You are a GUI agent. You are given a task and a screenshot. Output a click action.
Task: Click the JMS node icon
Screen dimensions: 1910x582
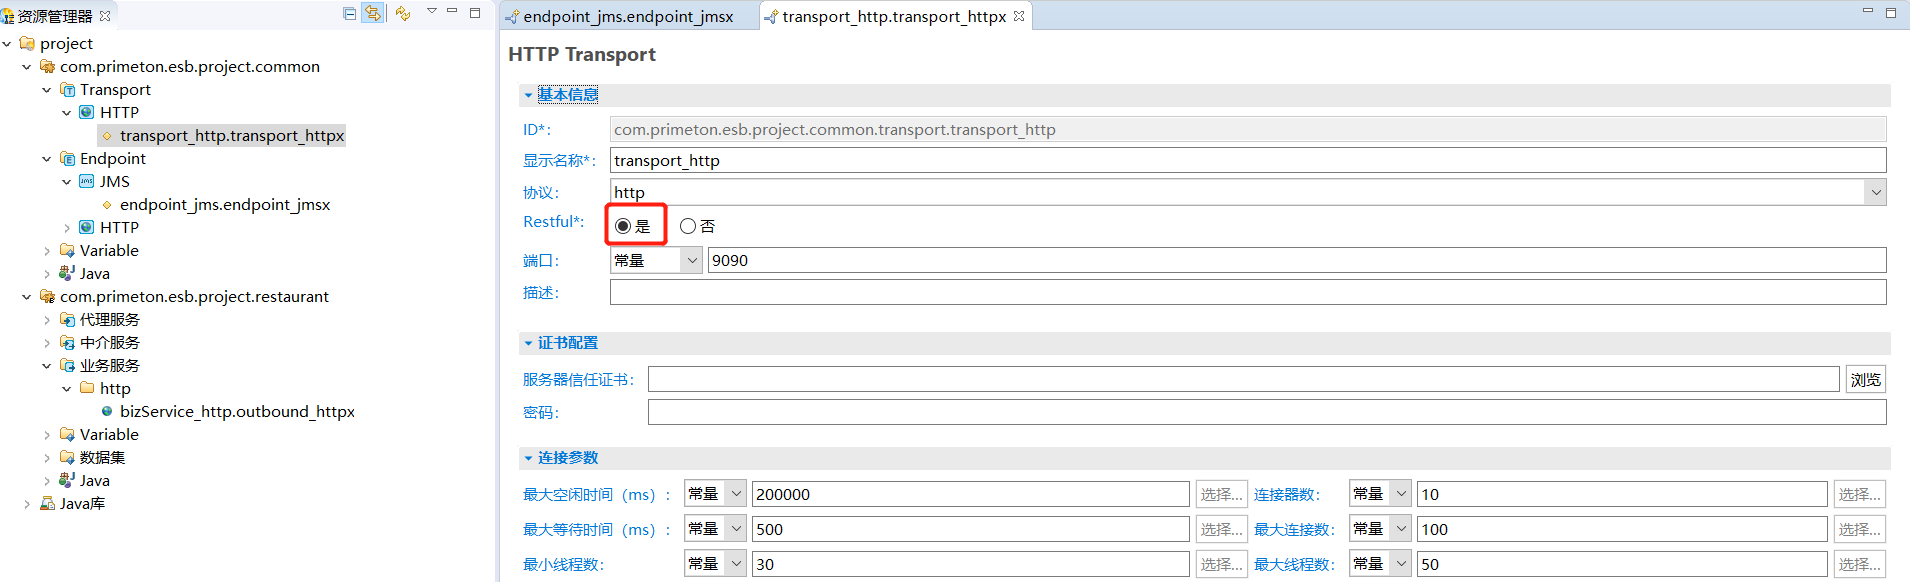coord(87,182)
